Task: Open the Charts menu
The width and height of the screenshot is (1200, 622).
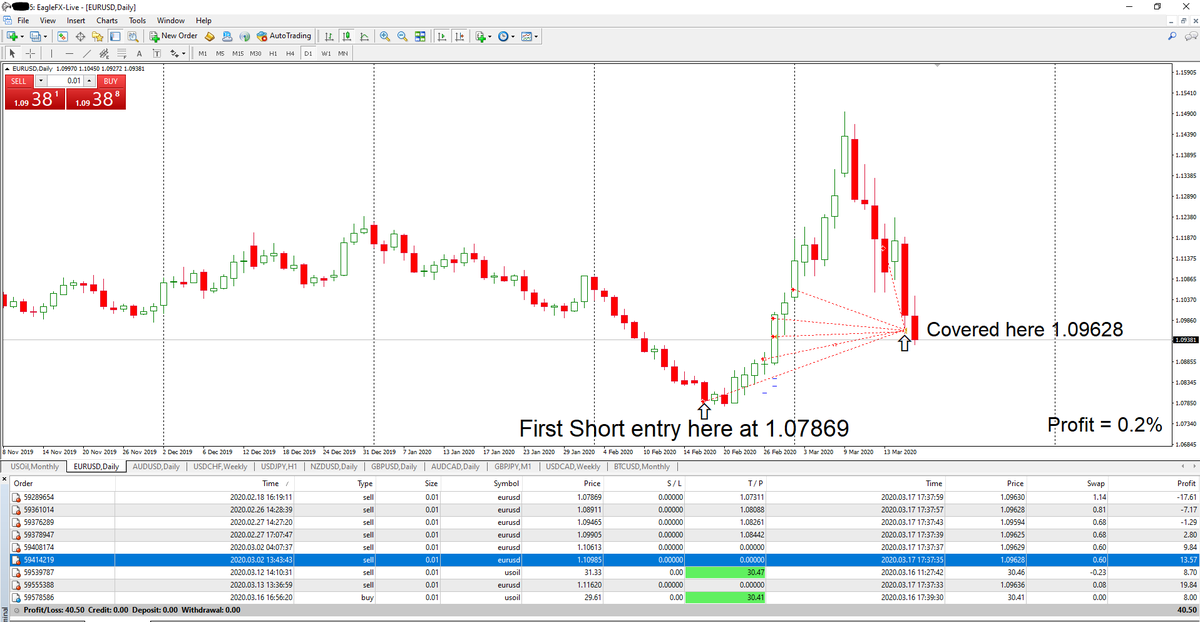Action: coord(107,20)
